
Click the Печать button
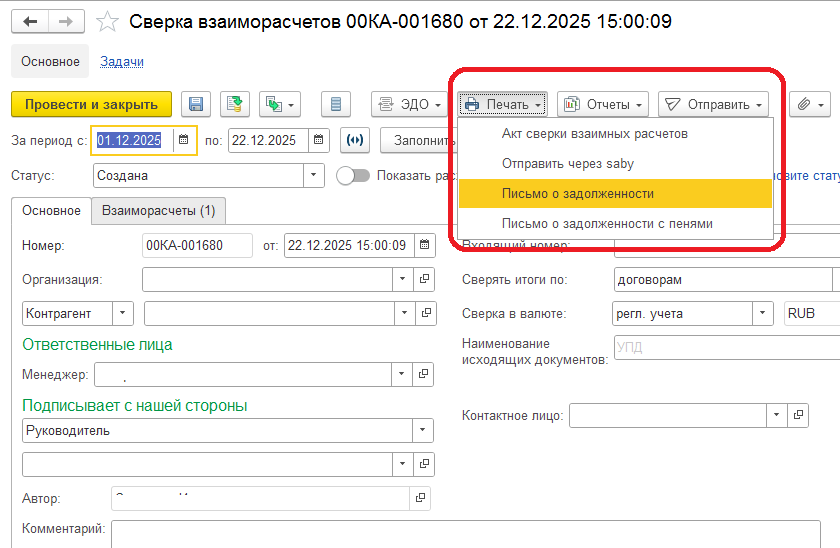pos(502,104)
